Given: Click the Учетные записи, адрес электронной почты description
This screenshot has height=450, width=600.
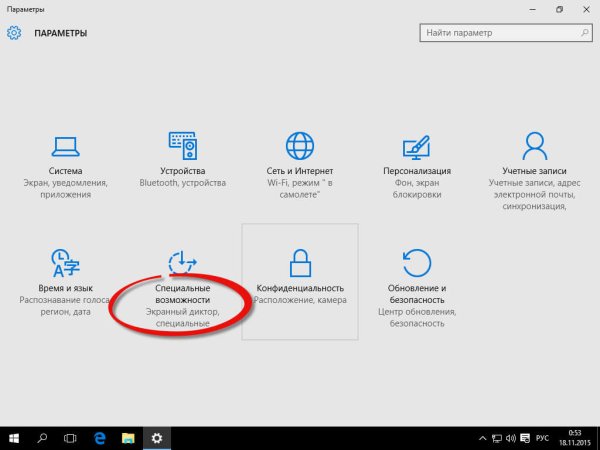Looking at the screenshot, I should (x=535, y=194).
